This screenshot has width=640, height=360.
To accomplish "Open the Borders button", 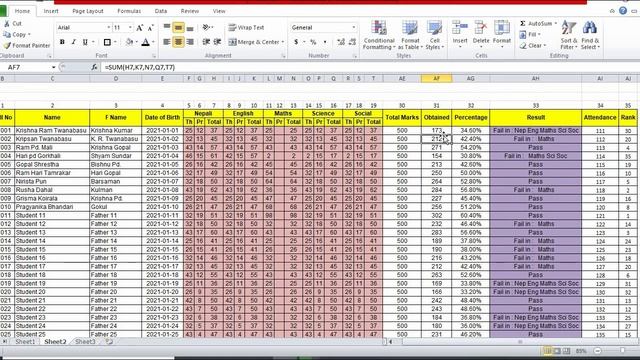I will [x=107, y=42].
